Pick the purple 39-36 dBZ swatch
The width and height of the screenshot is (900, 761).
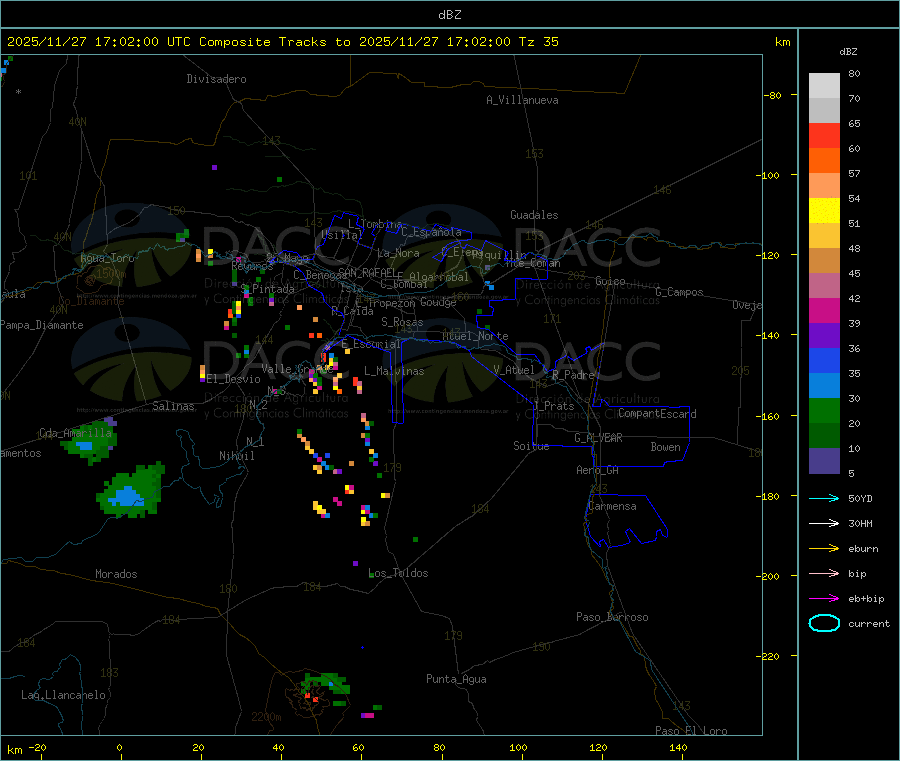pyautogui.click(x=824, y=336)
